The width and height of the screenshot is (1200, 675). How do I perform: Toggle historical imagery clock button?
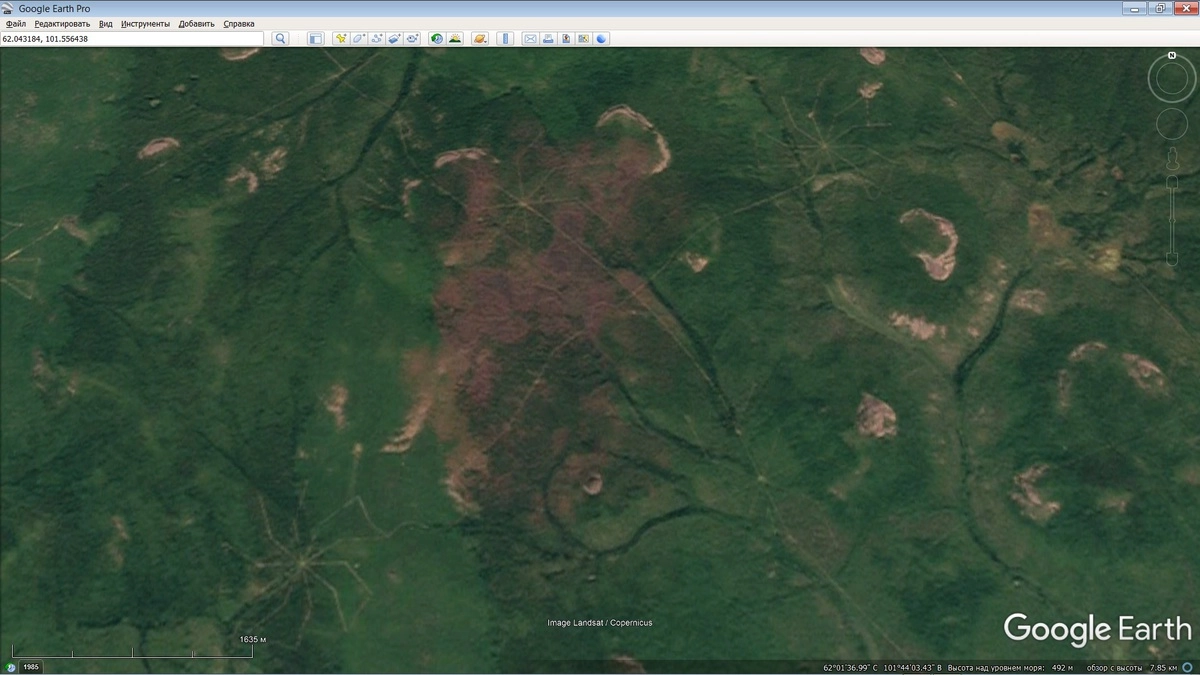[x=437, y=39]
